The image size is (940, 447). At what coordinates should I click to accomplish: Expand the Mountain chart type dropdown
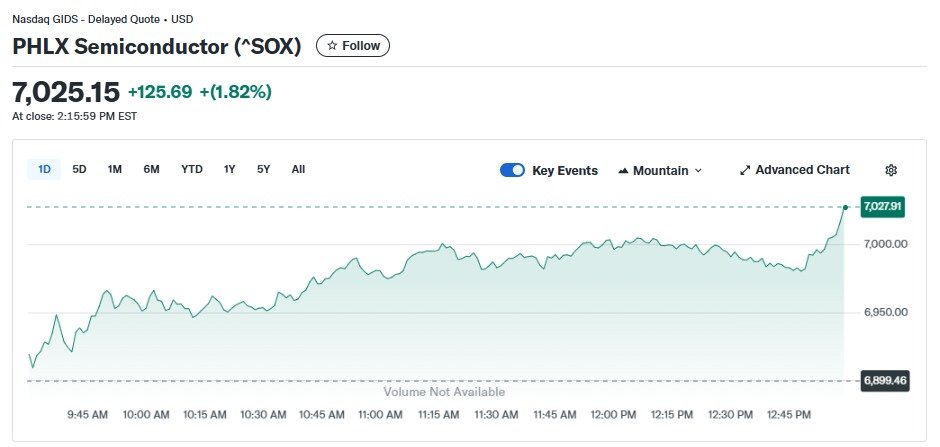coord(698,171)
